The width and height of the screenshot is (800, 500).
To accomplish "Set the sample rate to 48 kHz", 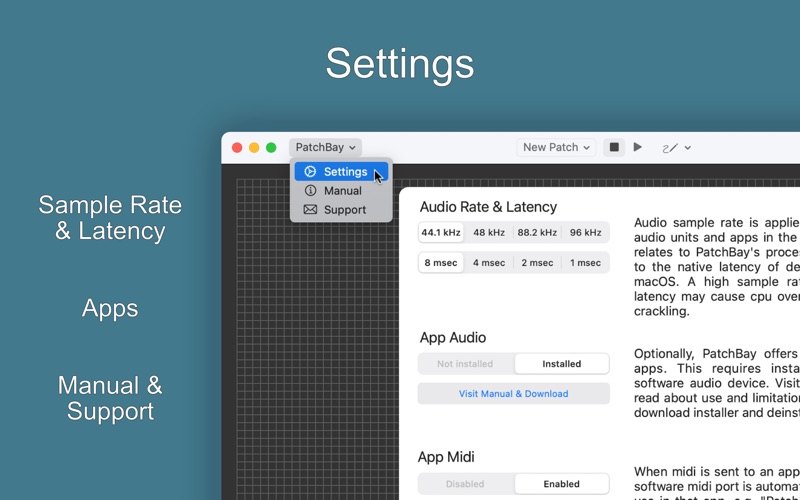I will click(489, 233).
